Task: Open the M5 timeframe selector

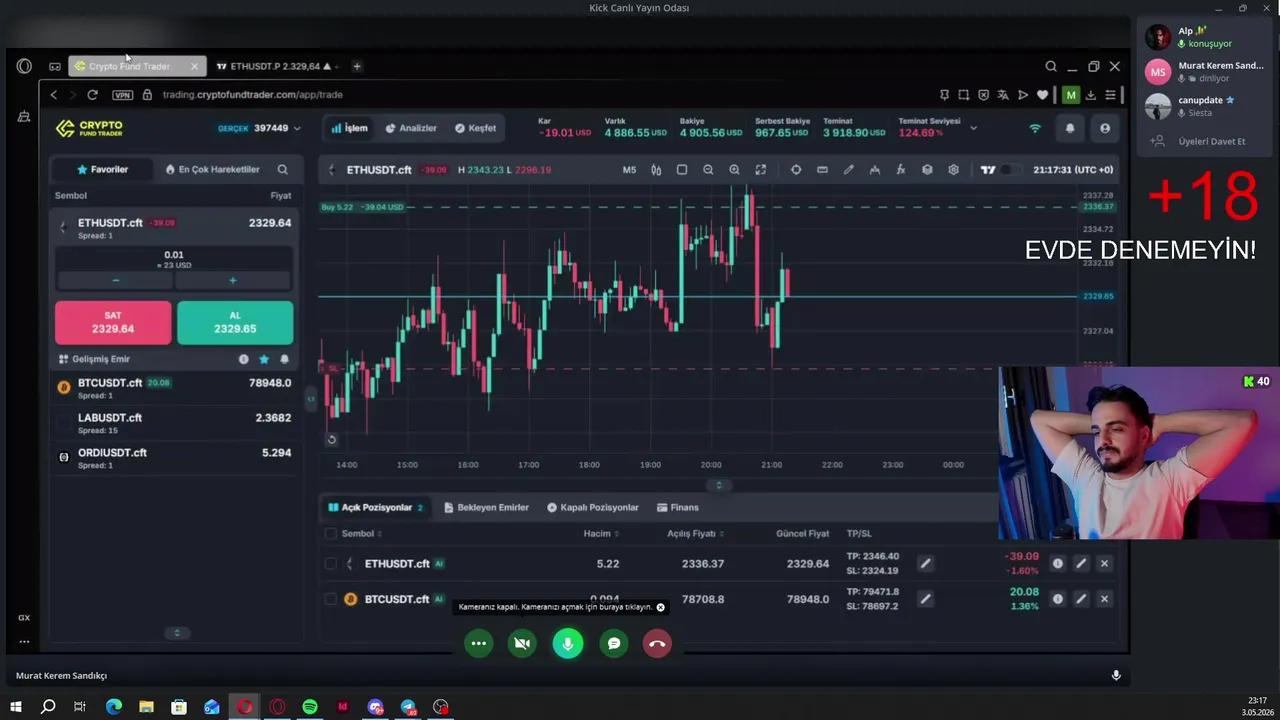Action: (629, 170)
